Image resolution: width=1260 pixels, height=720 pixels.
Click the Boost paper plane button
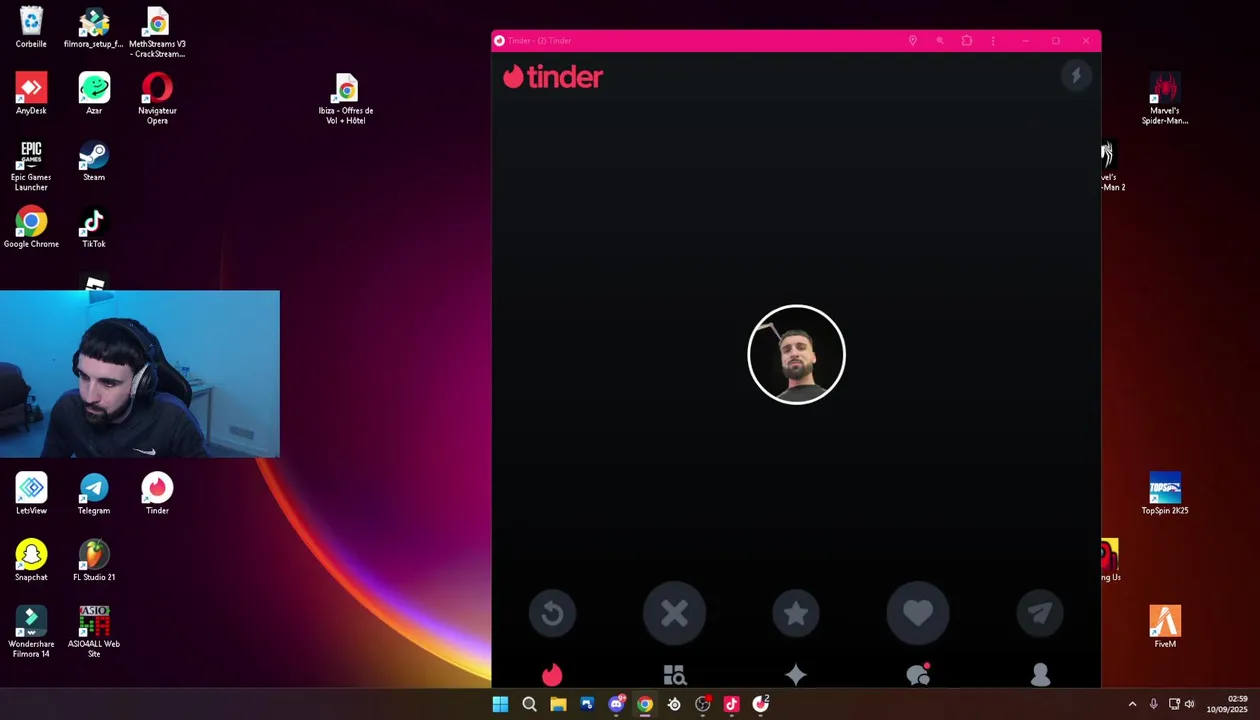(x=1040, y=614)
